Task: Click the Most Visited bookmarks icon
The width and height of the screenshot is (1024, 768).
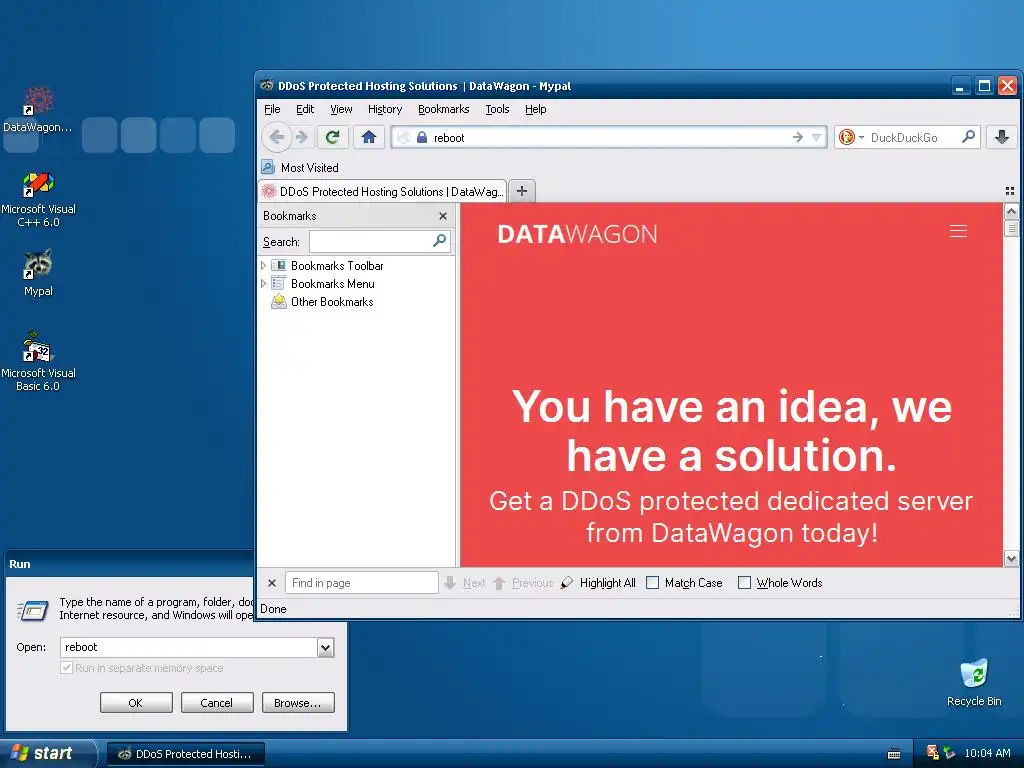Action: [x=268, y=167]
